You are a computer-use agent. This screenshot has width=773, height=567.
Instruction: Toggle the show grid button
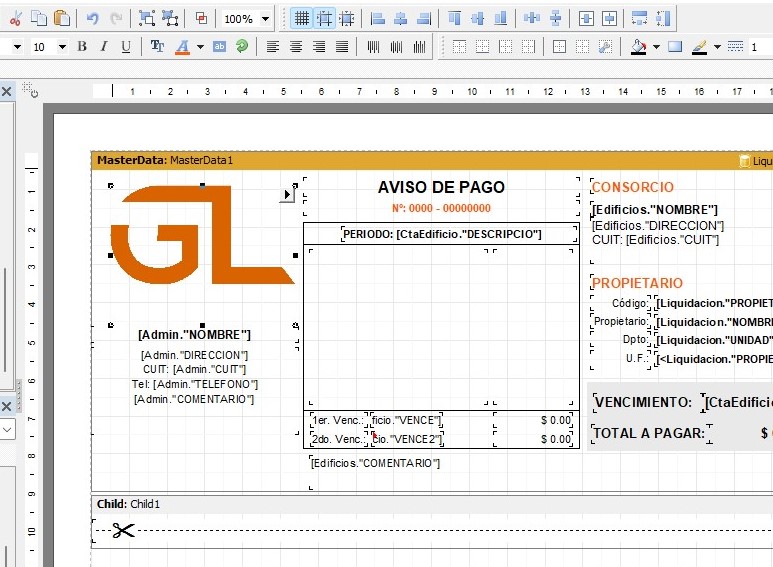point(302,18)
